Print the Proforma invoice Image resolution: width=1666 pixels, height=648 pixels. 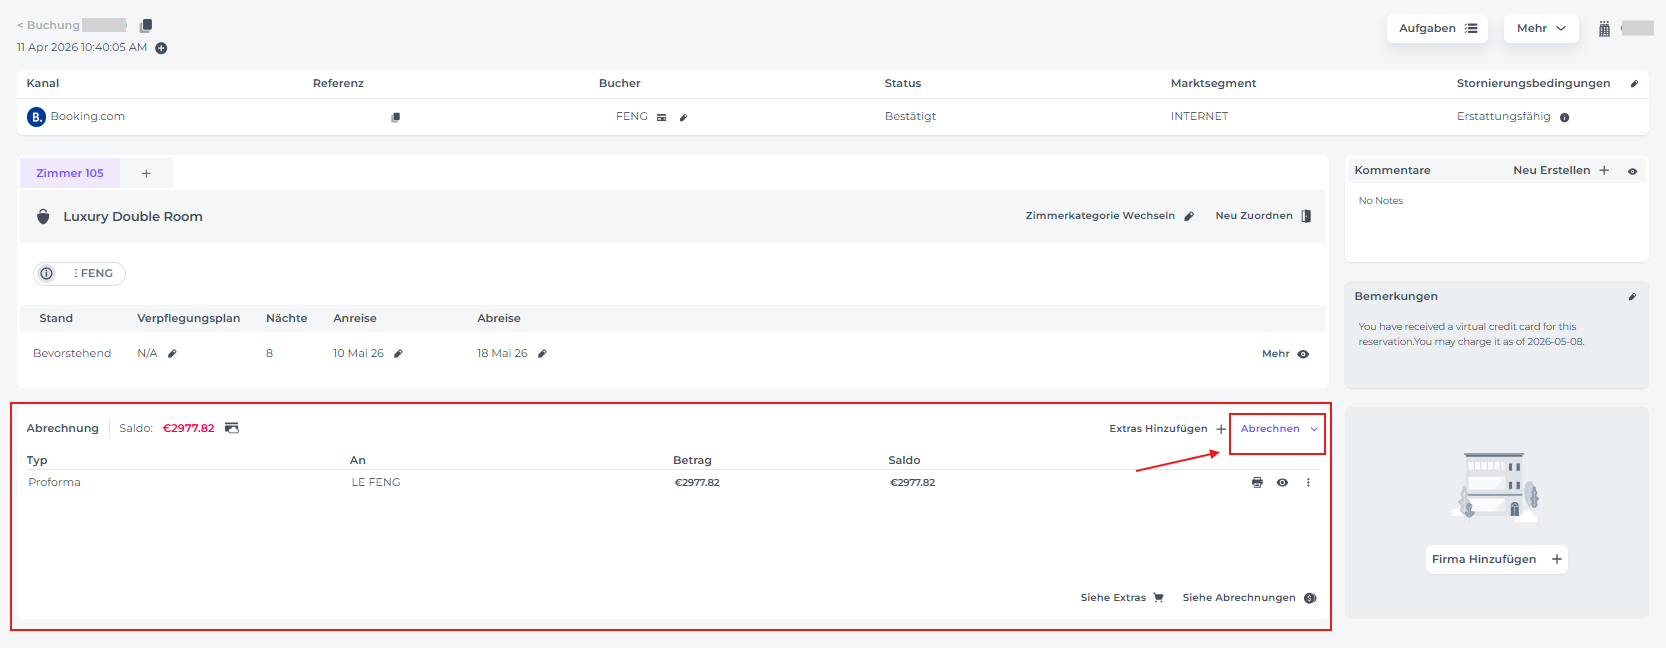coord(1257,483)
